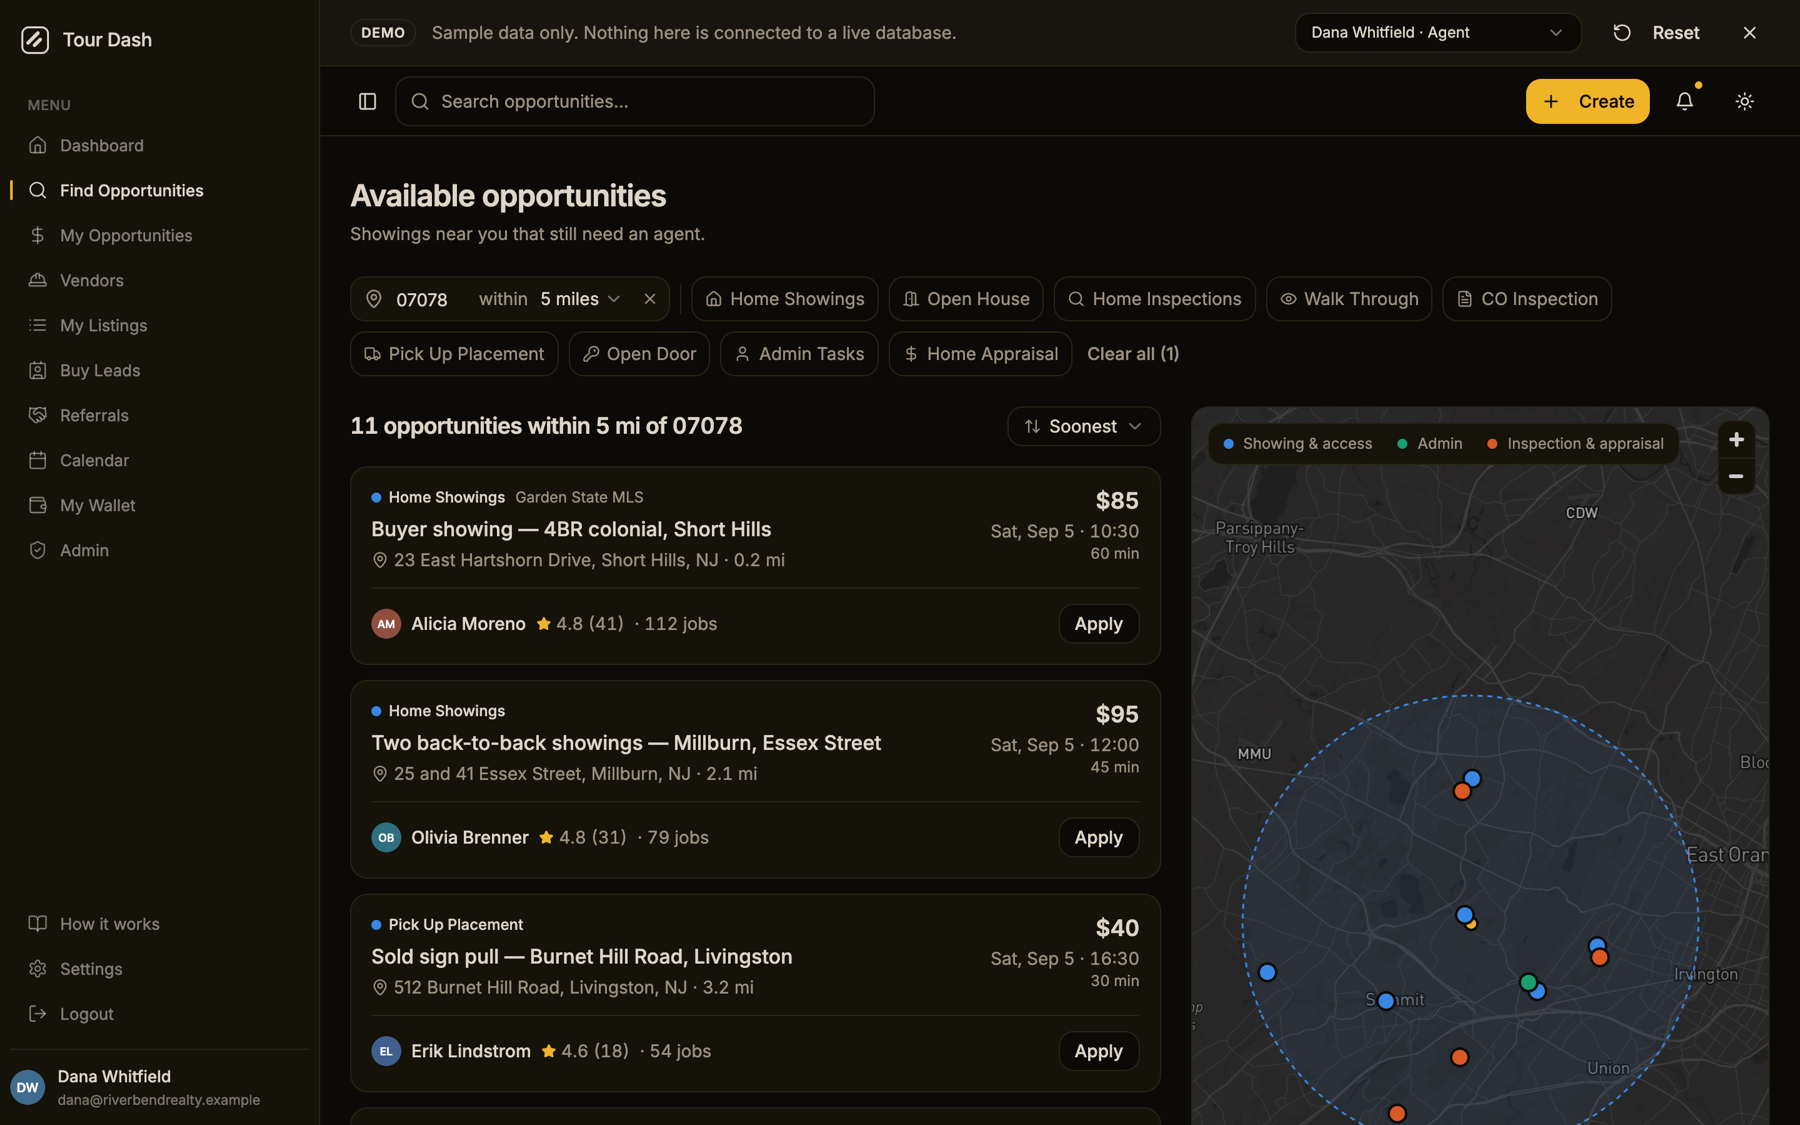1800x1125 pixels.
Task: Click the Showing & access legend swatch
Action: [x=1228, y=444]
